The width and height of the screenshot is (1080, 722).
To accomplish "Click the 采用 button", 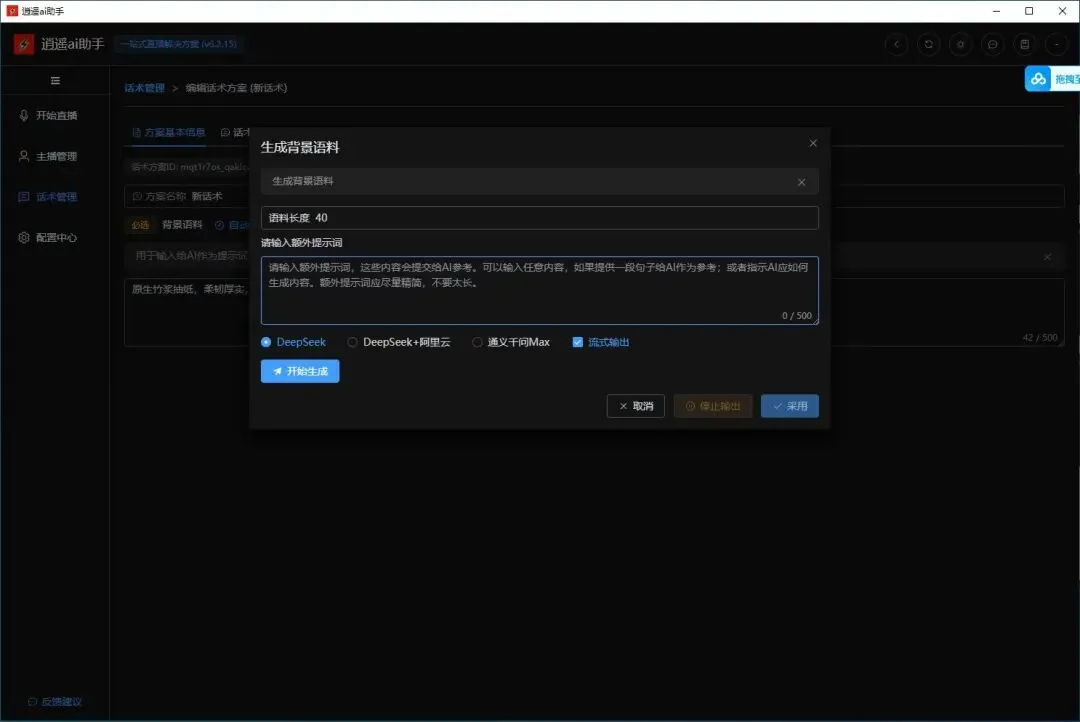I will 790,406.
